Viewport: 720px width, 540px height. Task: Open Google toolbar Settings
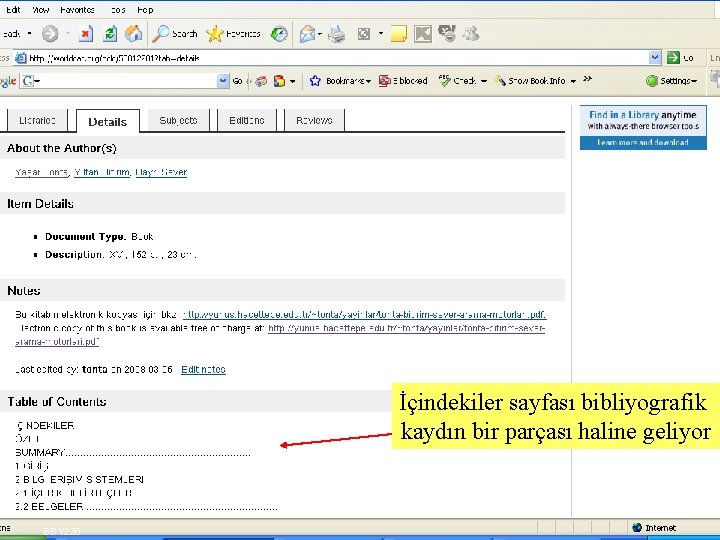pyautogui.click(x=671, y=81)
